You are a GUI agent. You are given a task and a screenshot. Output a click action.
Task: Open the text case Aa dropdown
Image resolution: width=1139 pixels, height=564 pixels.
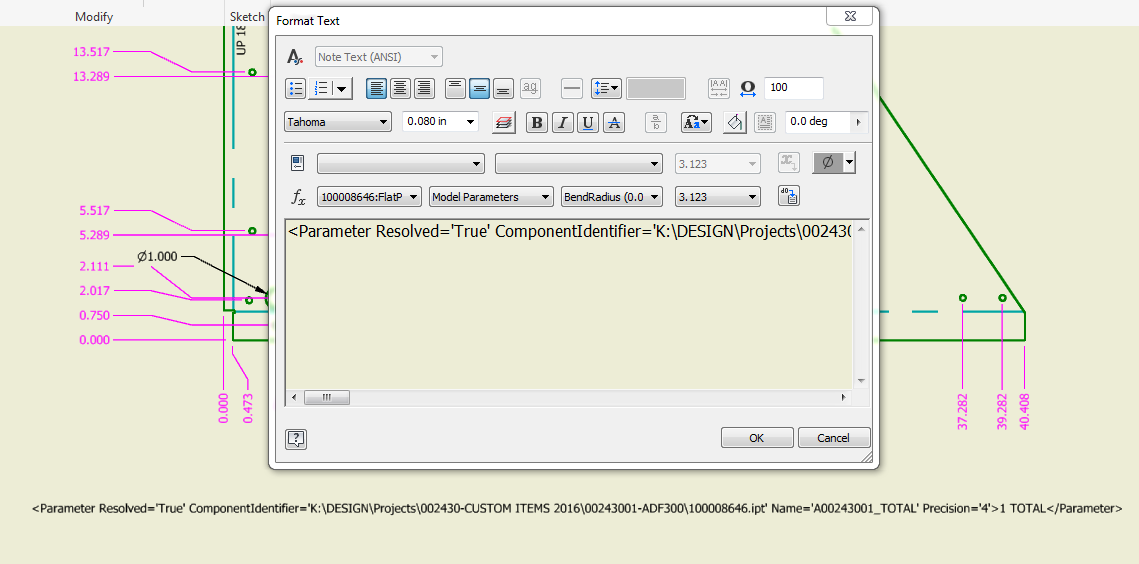696,123
